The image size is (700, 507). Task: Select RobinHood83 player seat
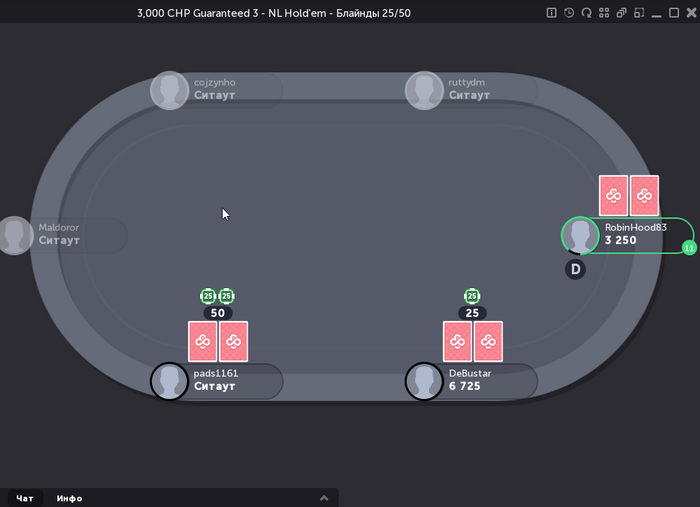point(627,235)
